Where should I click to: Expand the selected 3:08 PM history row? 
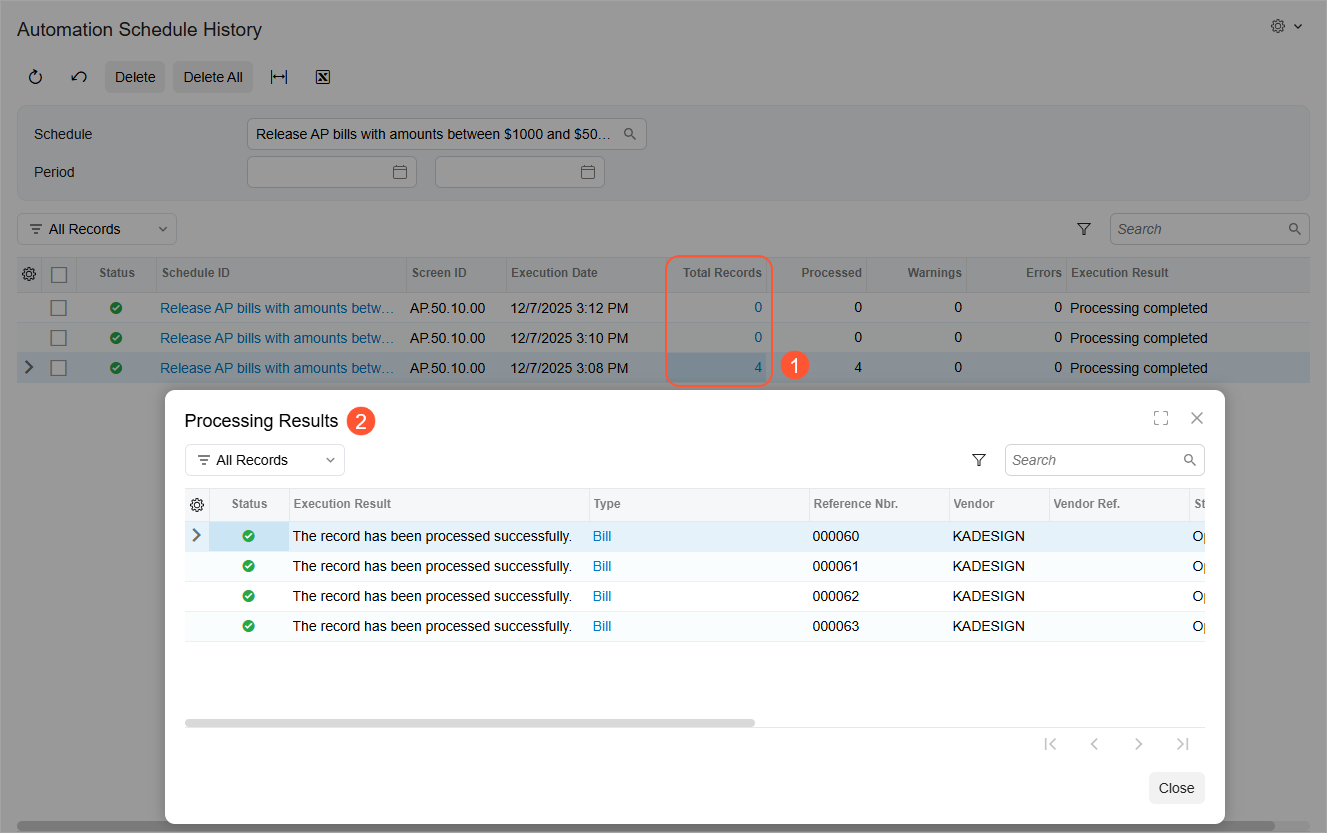(28, 367)
